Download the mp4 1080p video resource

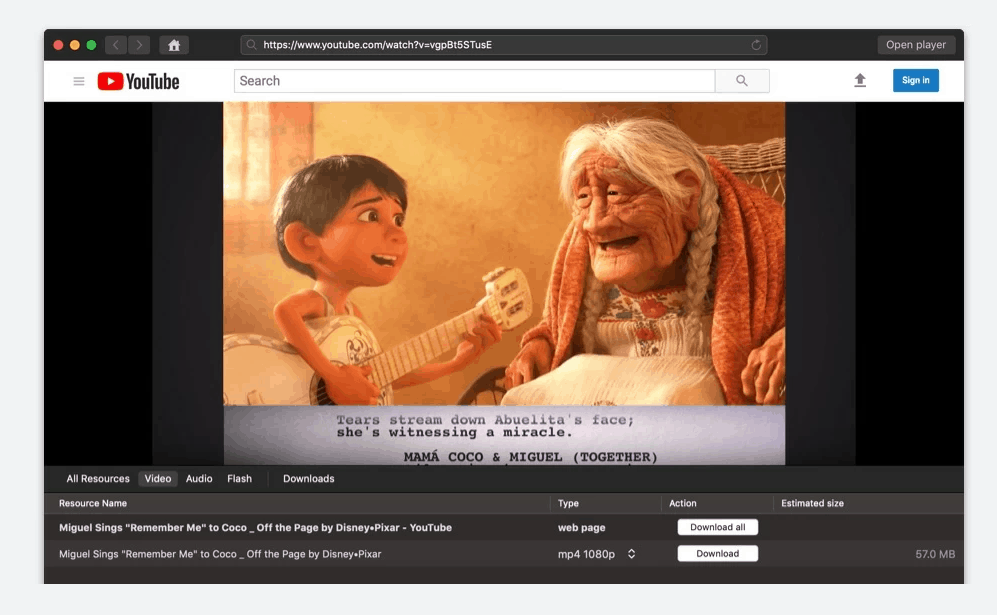(717, 553)
